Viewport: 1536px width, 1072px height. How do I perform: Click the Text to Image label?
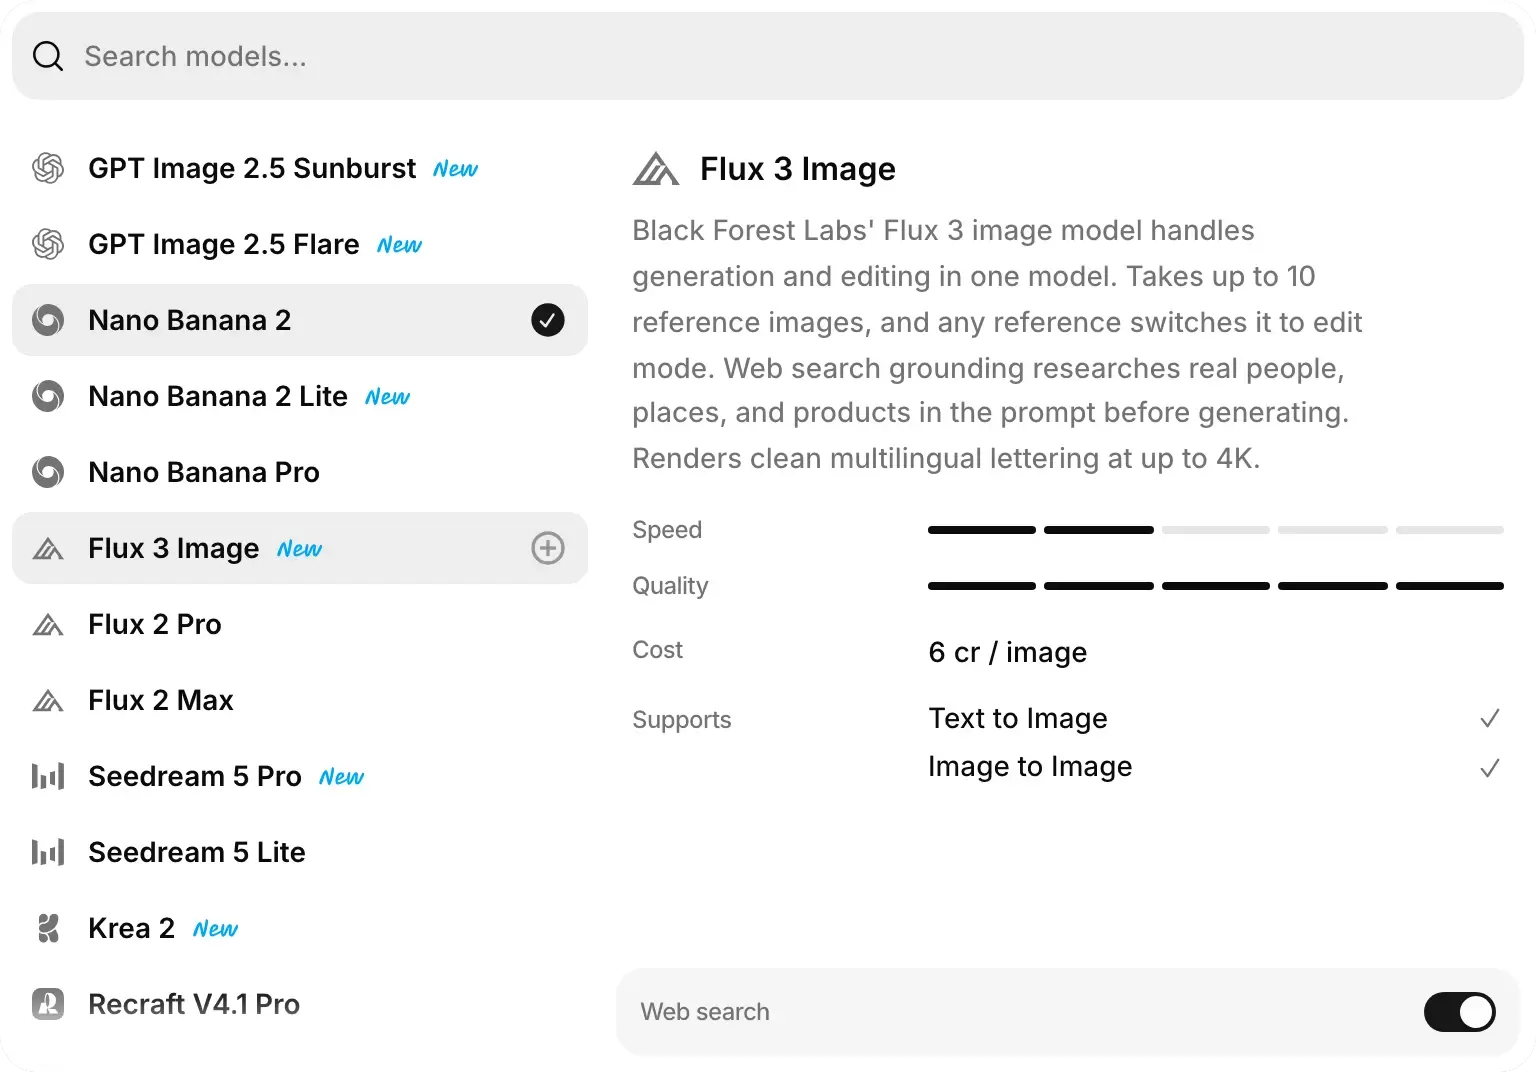1018,718
